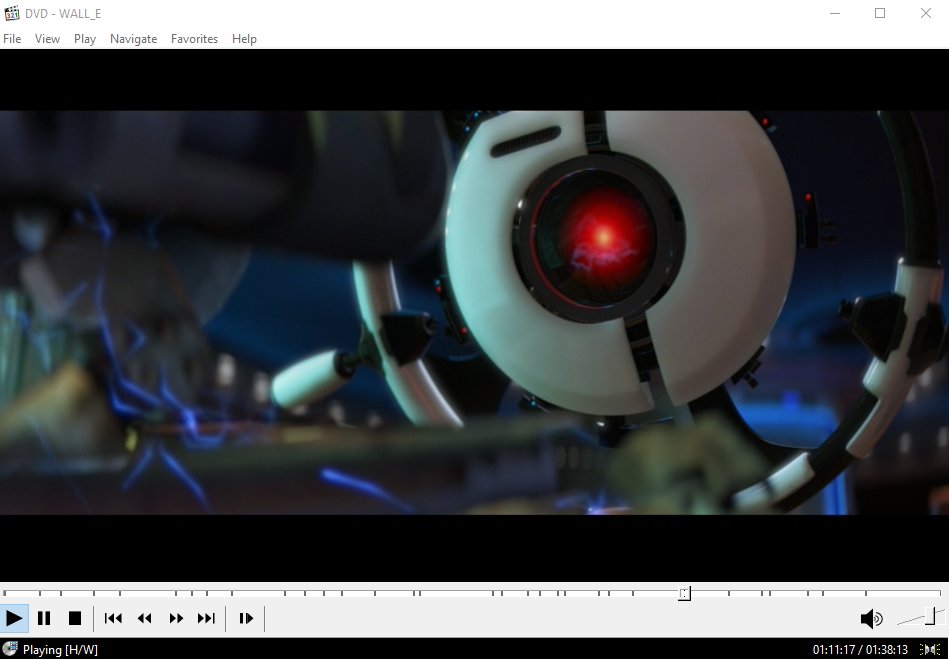Click the seek bar position thumb
The image size is (949, 659).
pos(684,594)
